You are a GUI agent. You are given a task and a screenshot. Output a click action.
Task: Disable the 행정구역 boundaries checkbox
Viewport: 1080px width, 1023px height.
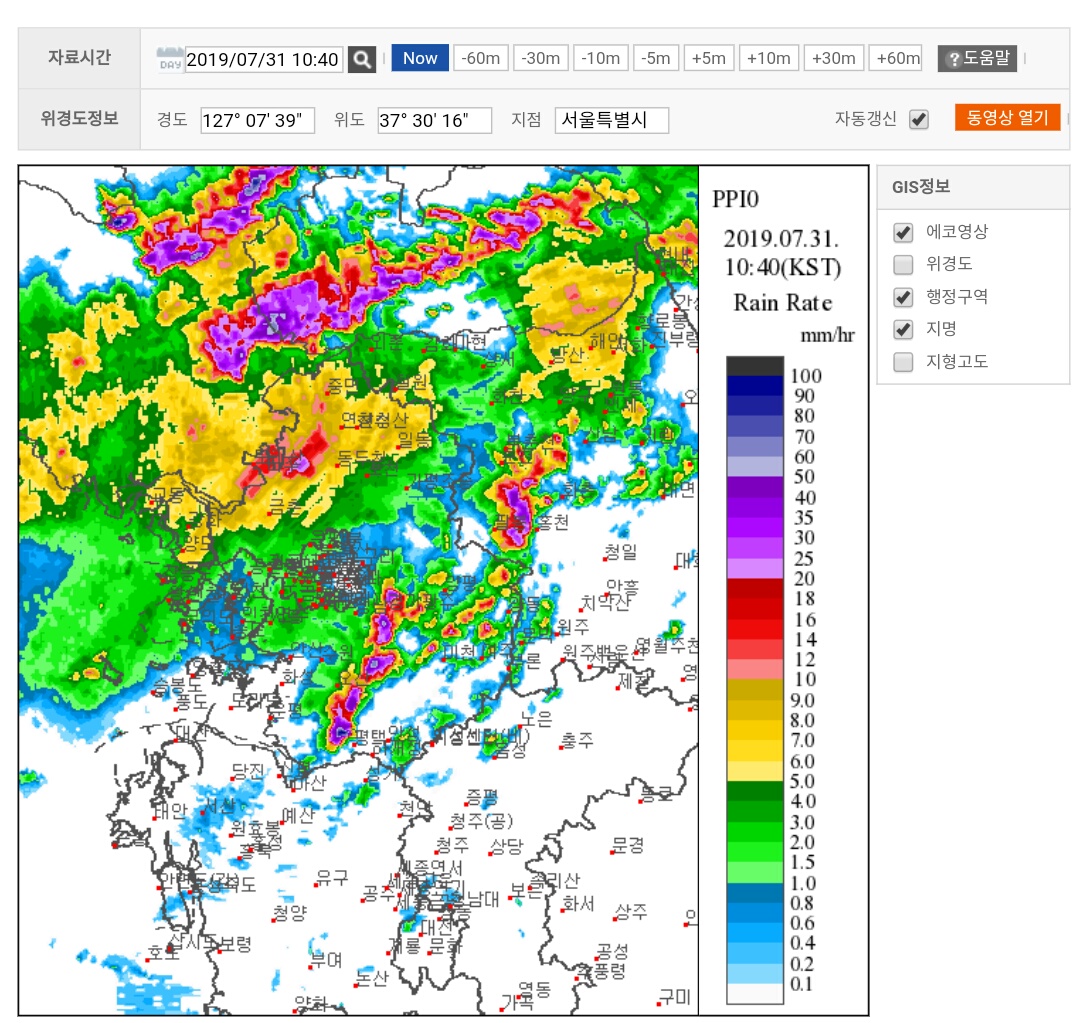[904, 297]
